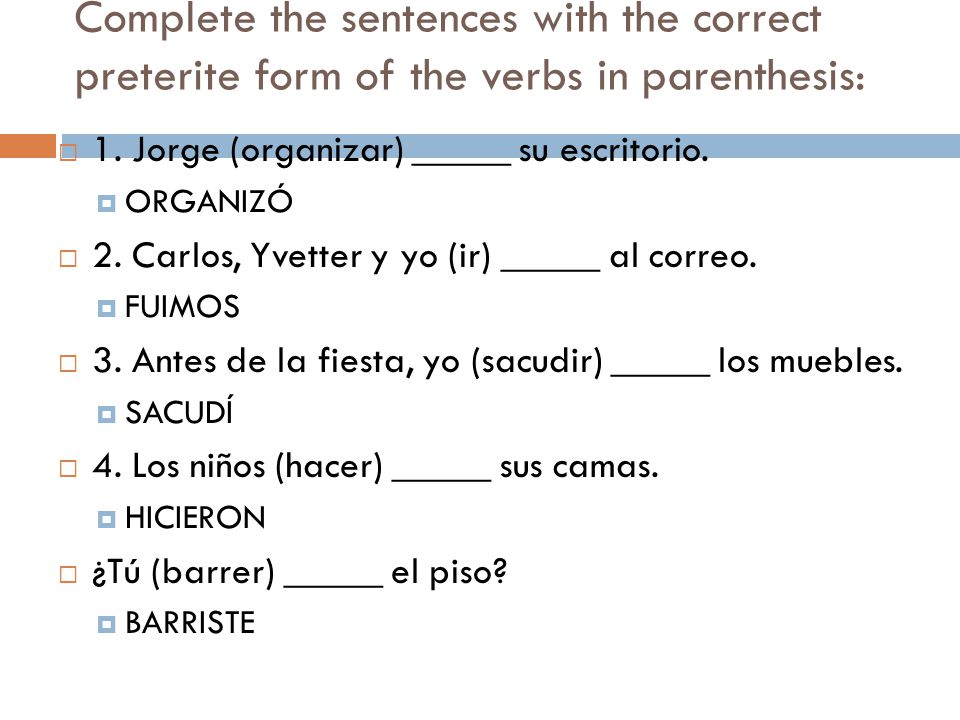Image resolution: width=960 pixels, height=720 pixels.
Task: Click the blue bullet beside BARRISTE
Action: tap(107, 624)
